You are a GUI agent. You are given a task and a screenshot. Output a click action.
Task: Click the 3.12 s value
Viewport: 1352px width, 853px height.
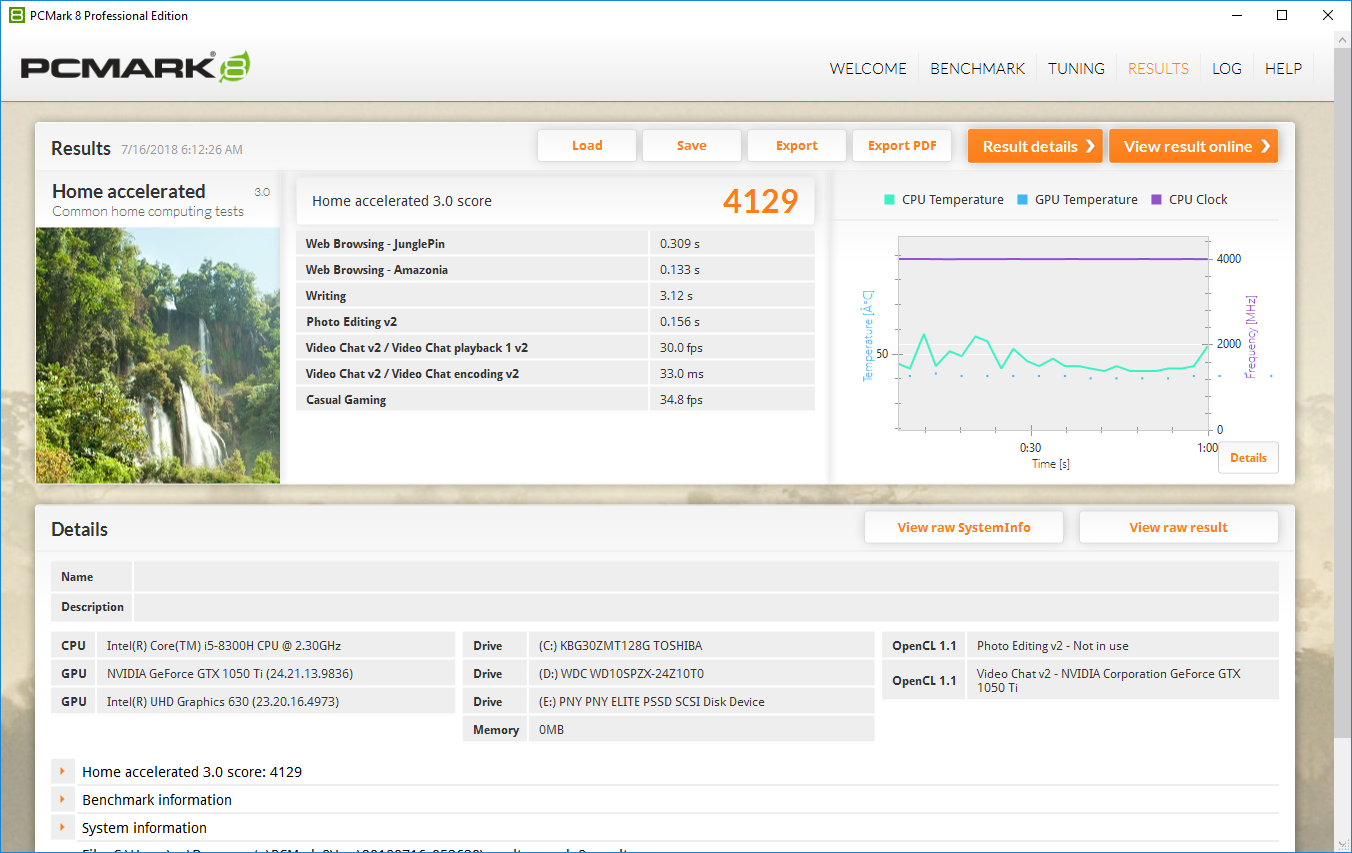[x=676, y=296]
